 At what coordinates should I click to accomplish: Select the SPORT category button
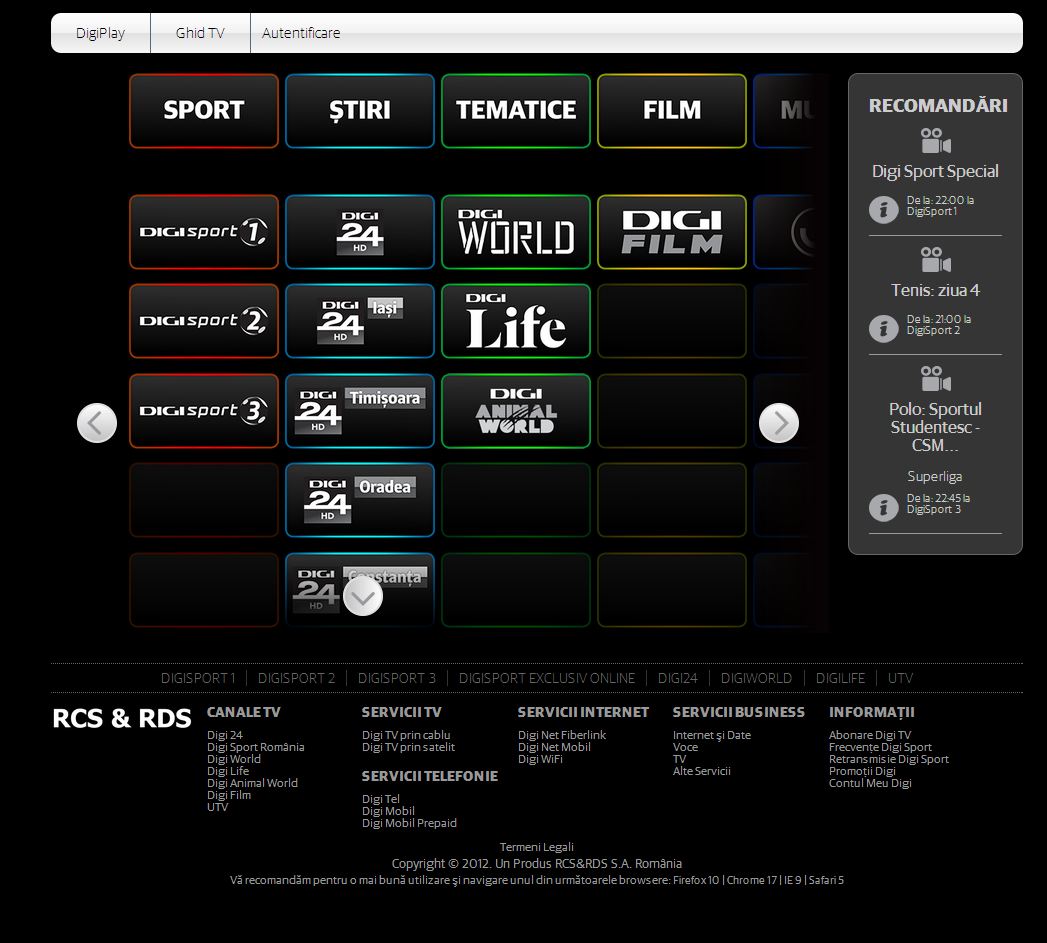[x=203, y=110]
